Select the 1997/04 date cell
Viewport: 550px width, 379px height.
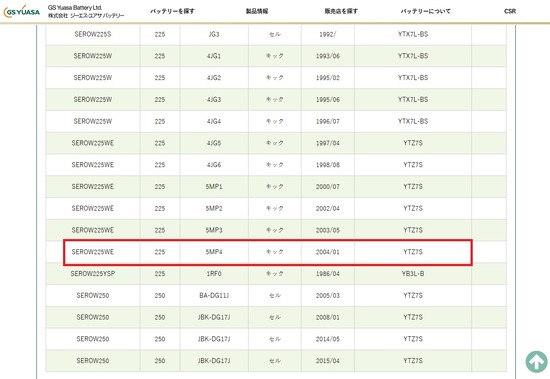(x=328, y=143)
